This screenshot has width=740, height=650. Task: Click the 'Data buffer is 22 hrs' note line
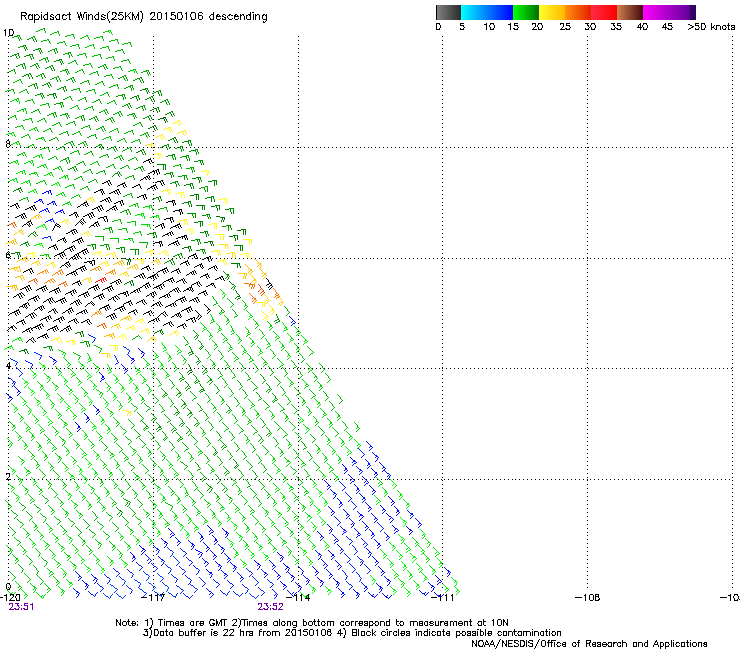coord(352,633)
